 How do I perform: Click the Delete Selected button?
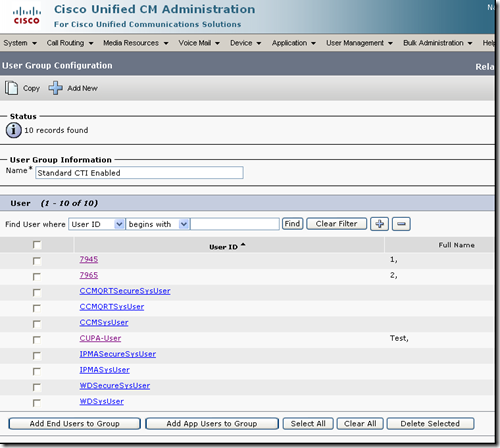[430, 424]
